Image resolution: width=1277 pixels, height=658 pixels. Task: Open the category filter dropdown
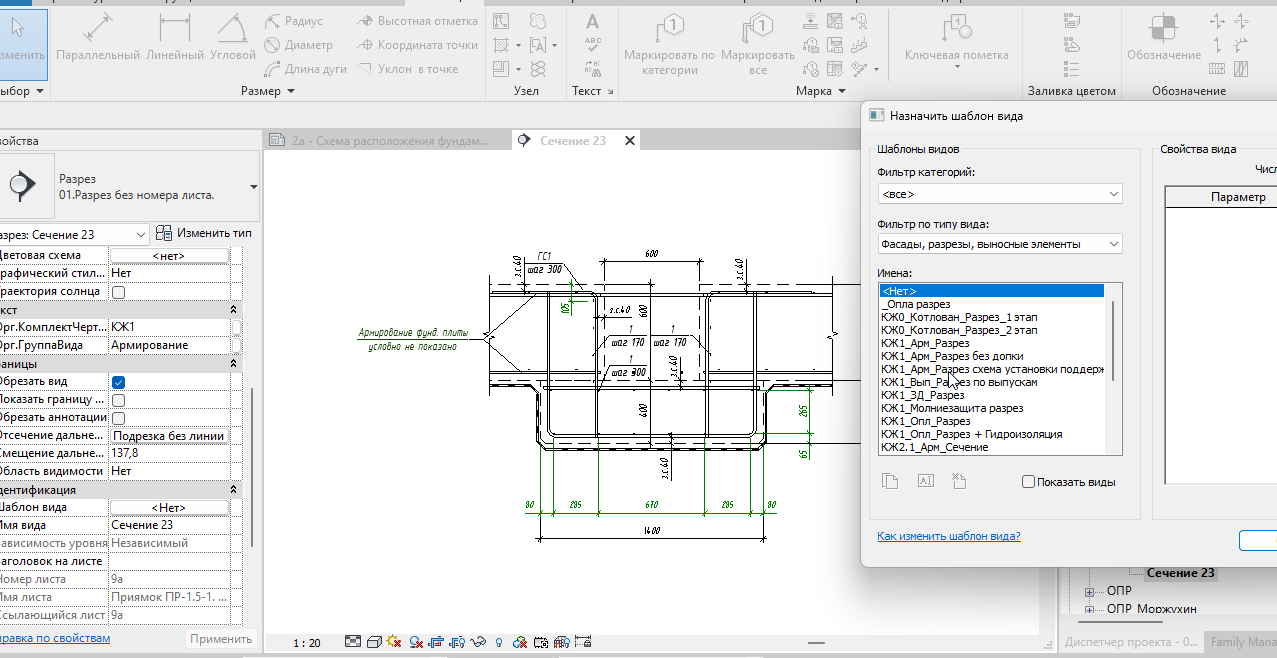(x=999, y=194)
